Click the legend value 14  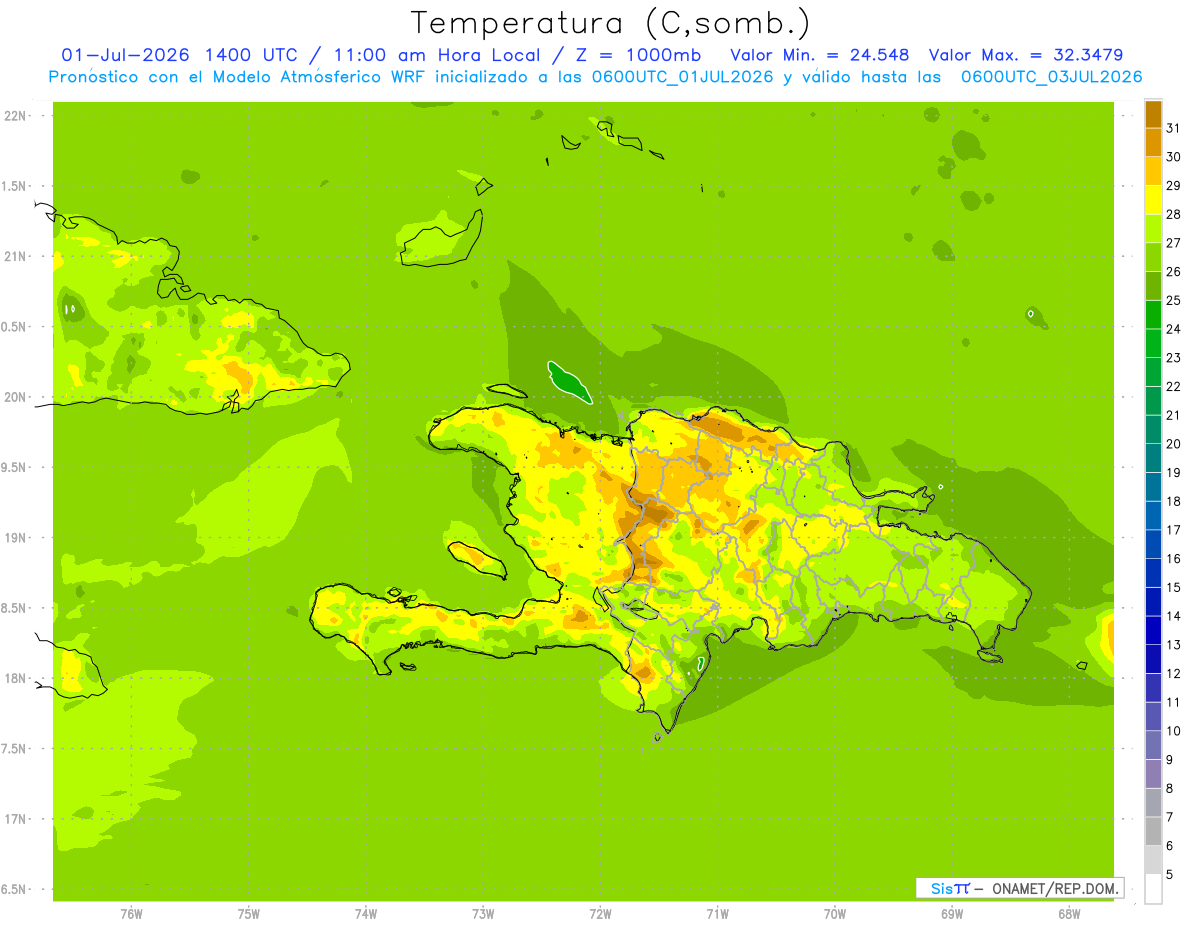point(1173,616)
